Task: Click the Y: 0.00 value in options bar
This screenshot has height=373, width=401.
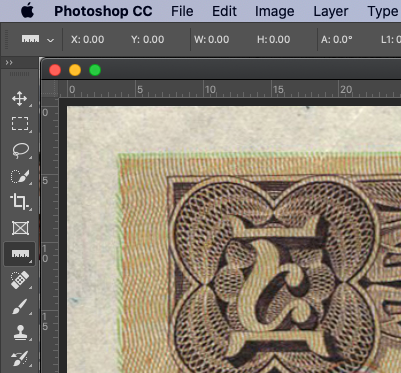Action: point(148,40)
